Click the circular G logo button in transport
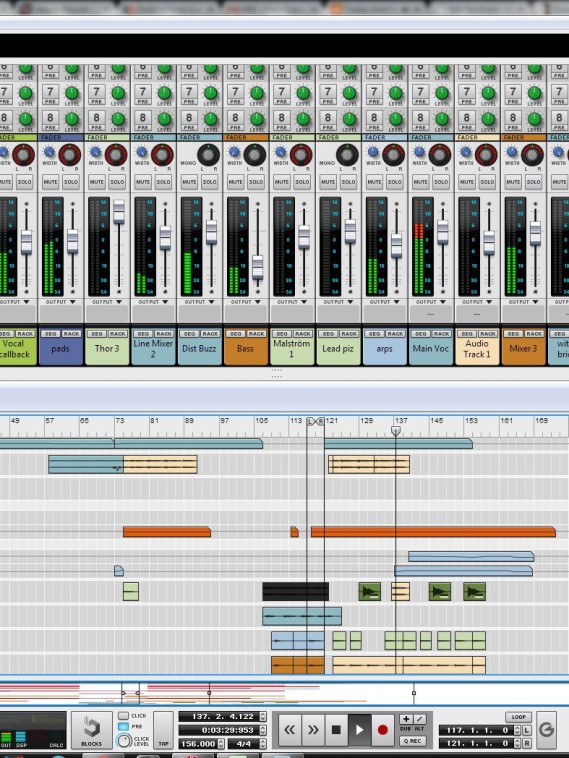 [547, 730]
